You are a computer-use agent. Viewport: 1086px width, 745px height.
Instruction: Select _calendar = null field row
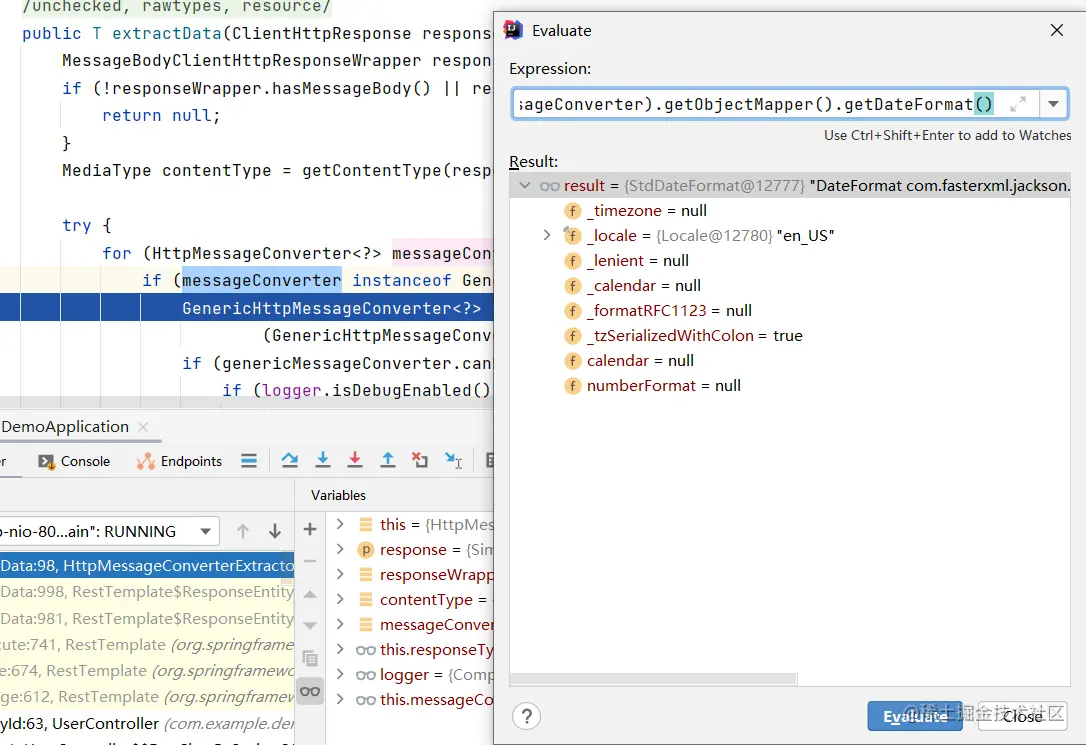click(790, 285)
